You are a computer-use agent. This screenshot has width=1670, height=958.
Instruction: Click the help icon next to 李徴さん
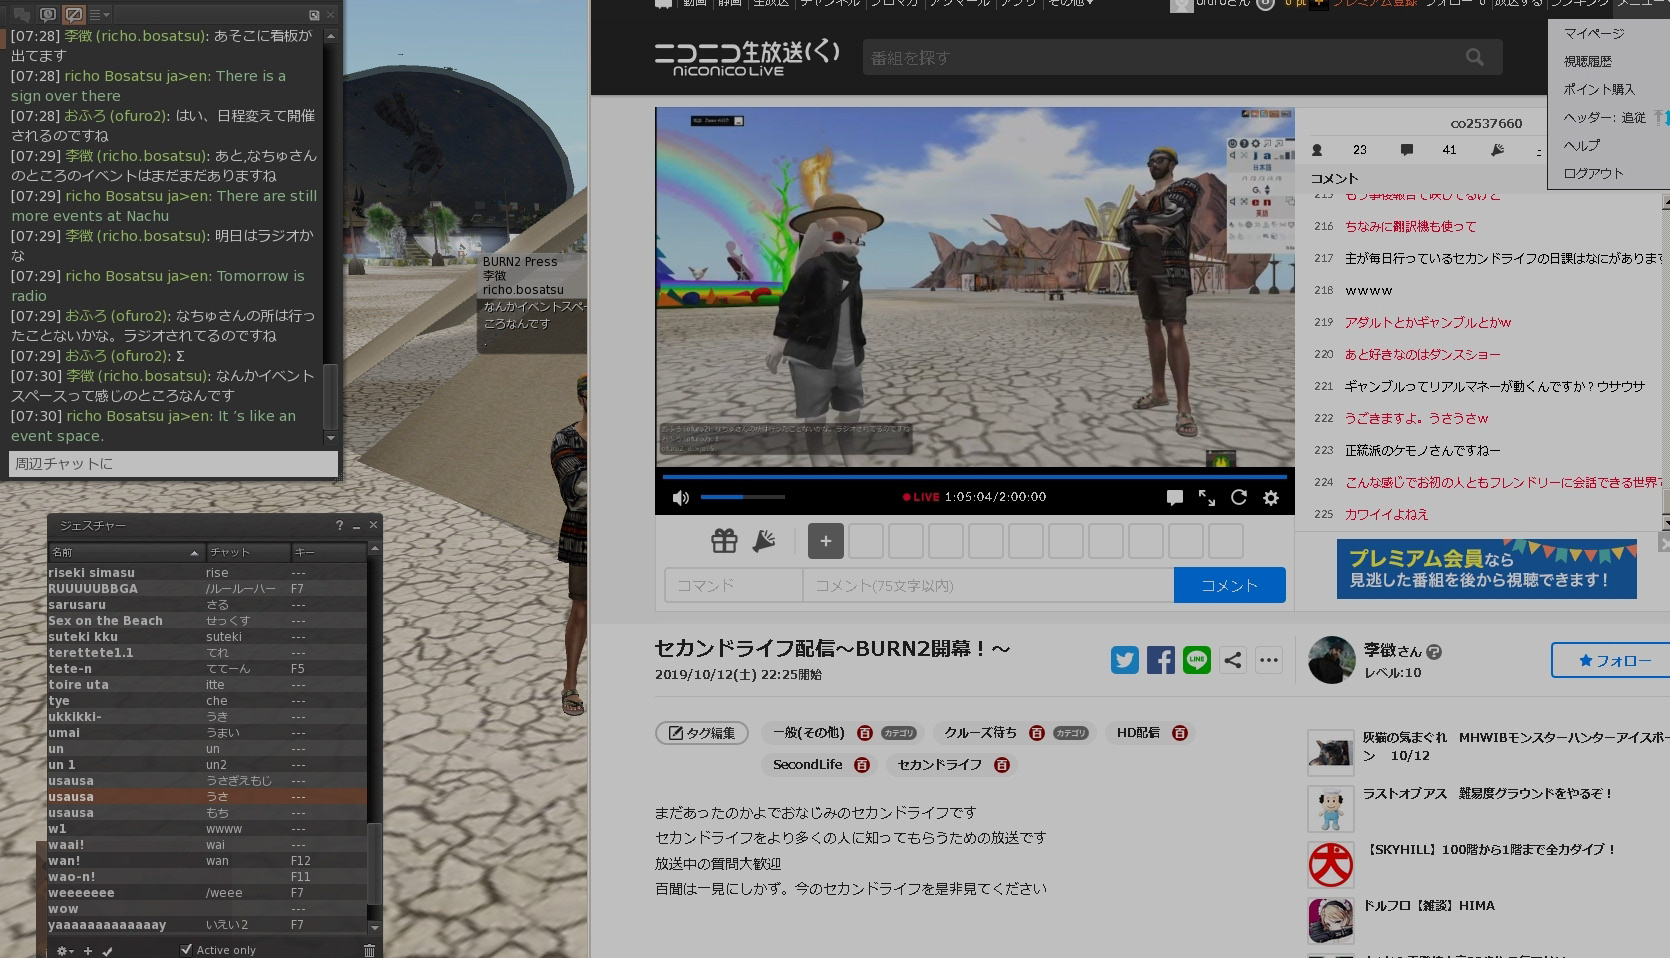pyautogui.click(x=1434, y=651)
